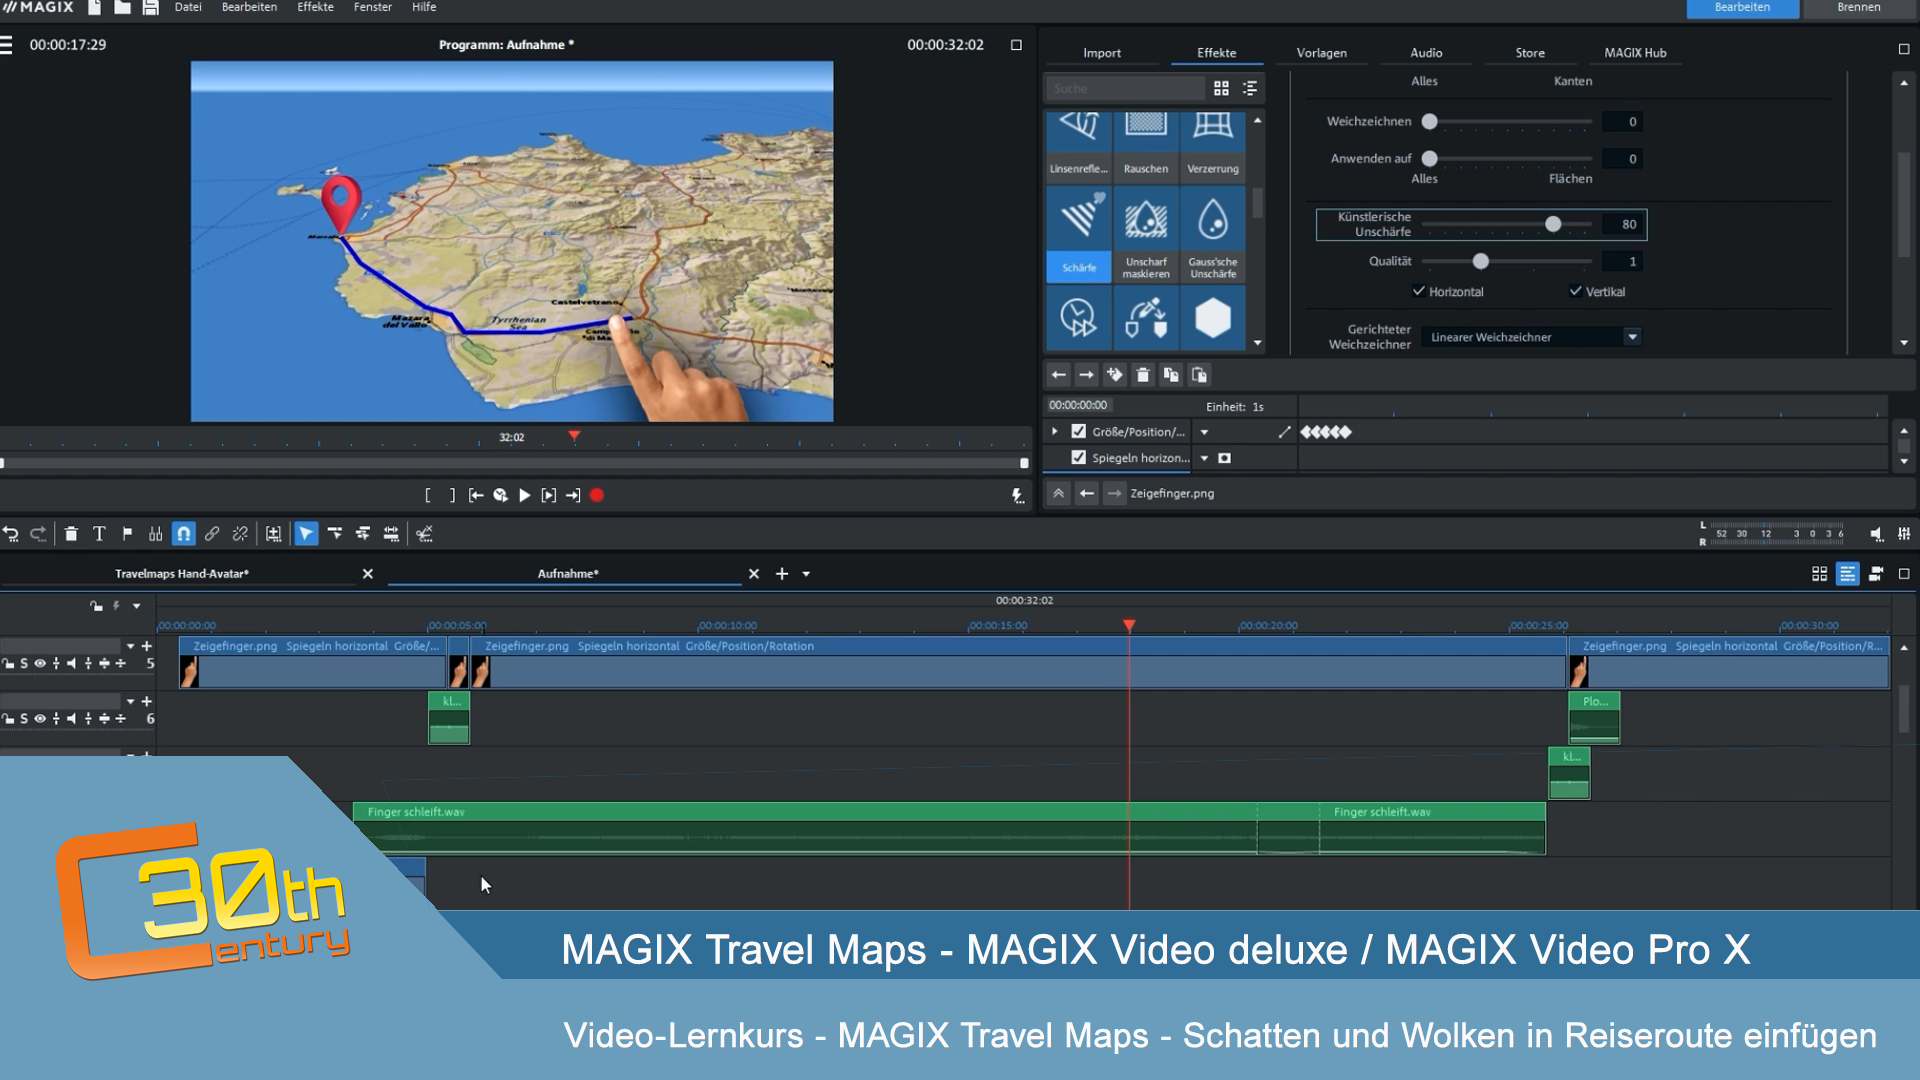Open track 6 header dropdown arrow
Viewport: 1920px width, 1080px height.
tap(130, 701)
